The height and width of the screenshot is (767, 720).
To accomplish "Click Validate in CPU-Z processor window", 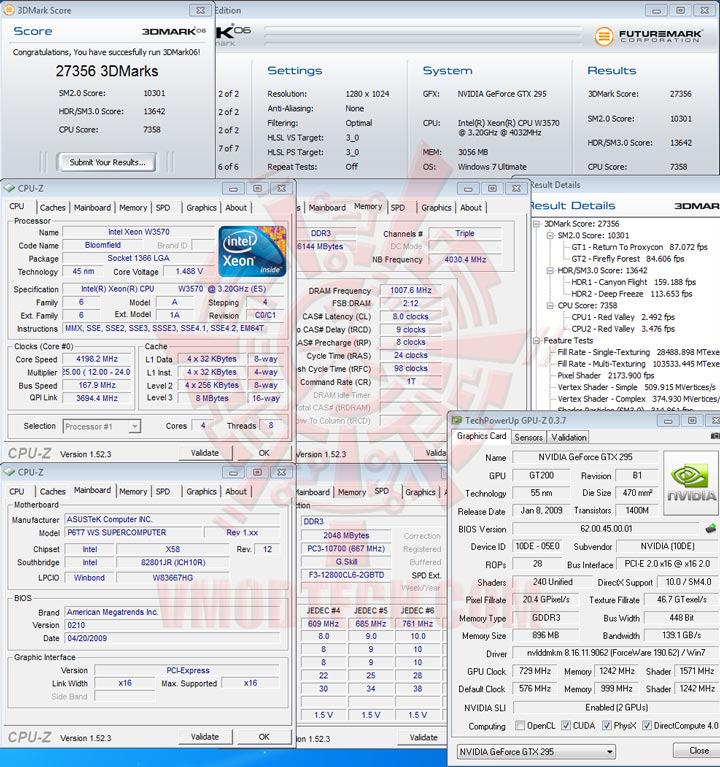I will click(204, 453).
